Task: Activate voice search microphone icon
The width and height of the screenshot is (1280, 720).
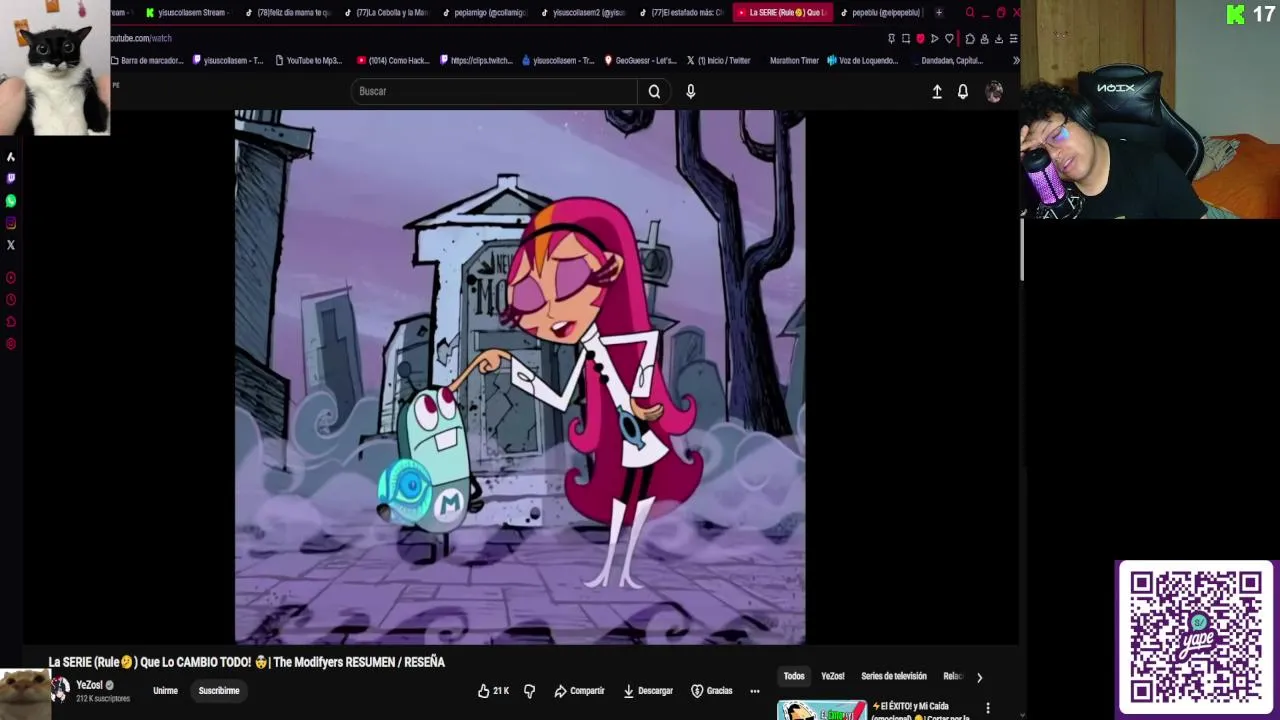Action: pos(690,91)
